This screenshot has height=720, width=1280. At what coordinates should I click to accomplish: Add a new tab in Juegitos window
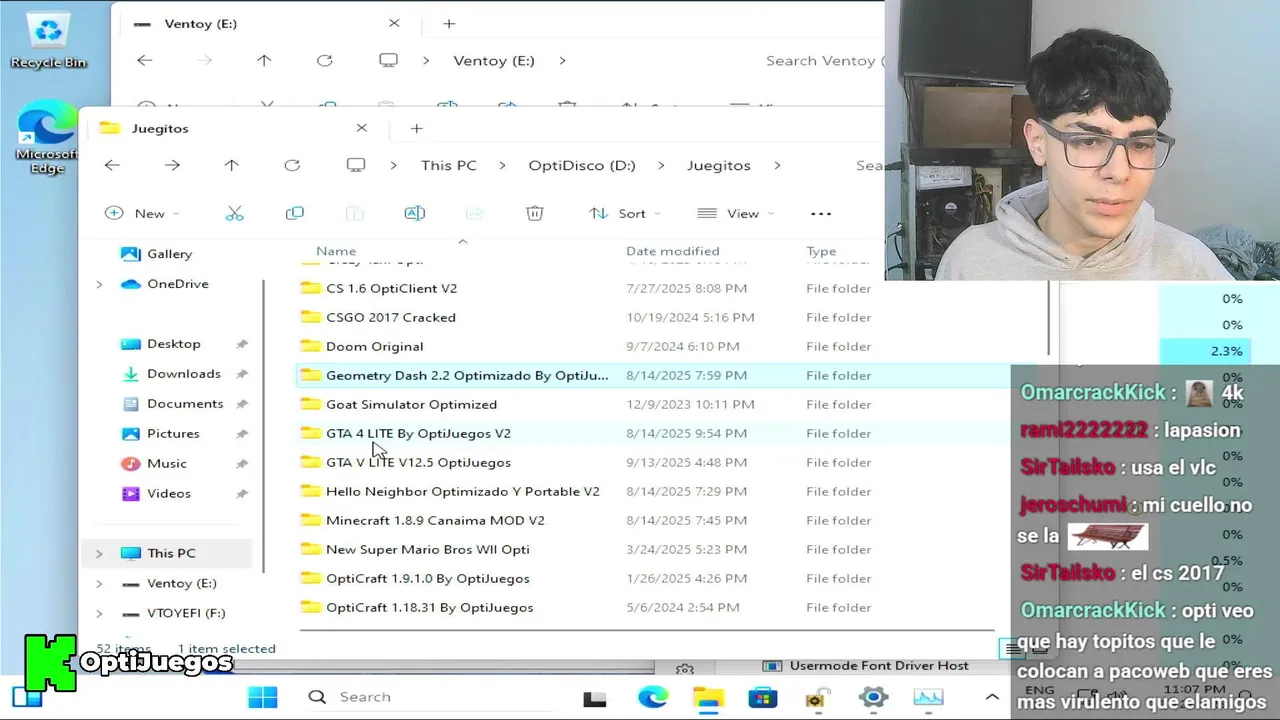click(x=417, y=128)
